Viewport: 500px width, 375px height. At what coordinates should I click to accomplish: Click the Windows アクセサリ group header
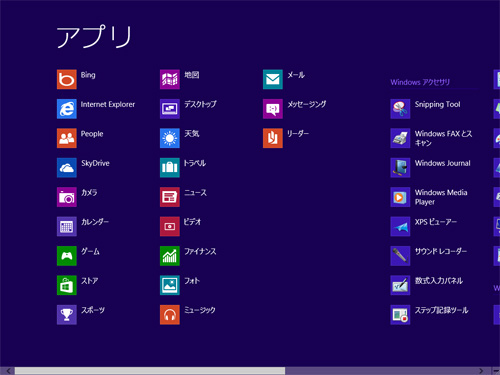click(420, 82)
